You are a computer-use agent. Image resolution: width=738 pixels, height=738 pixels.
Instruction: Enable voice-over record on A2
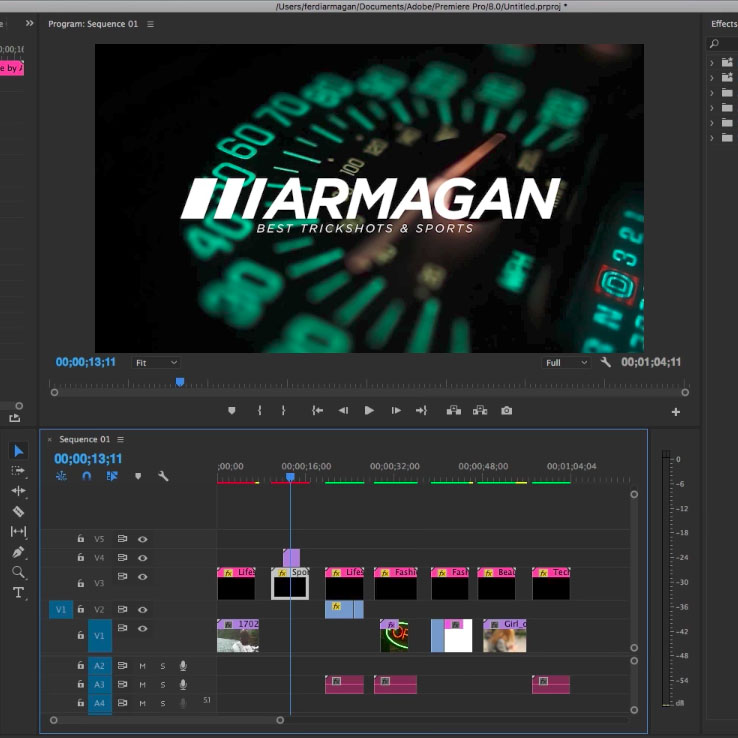click(183, 666)
